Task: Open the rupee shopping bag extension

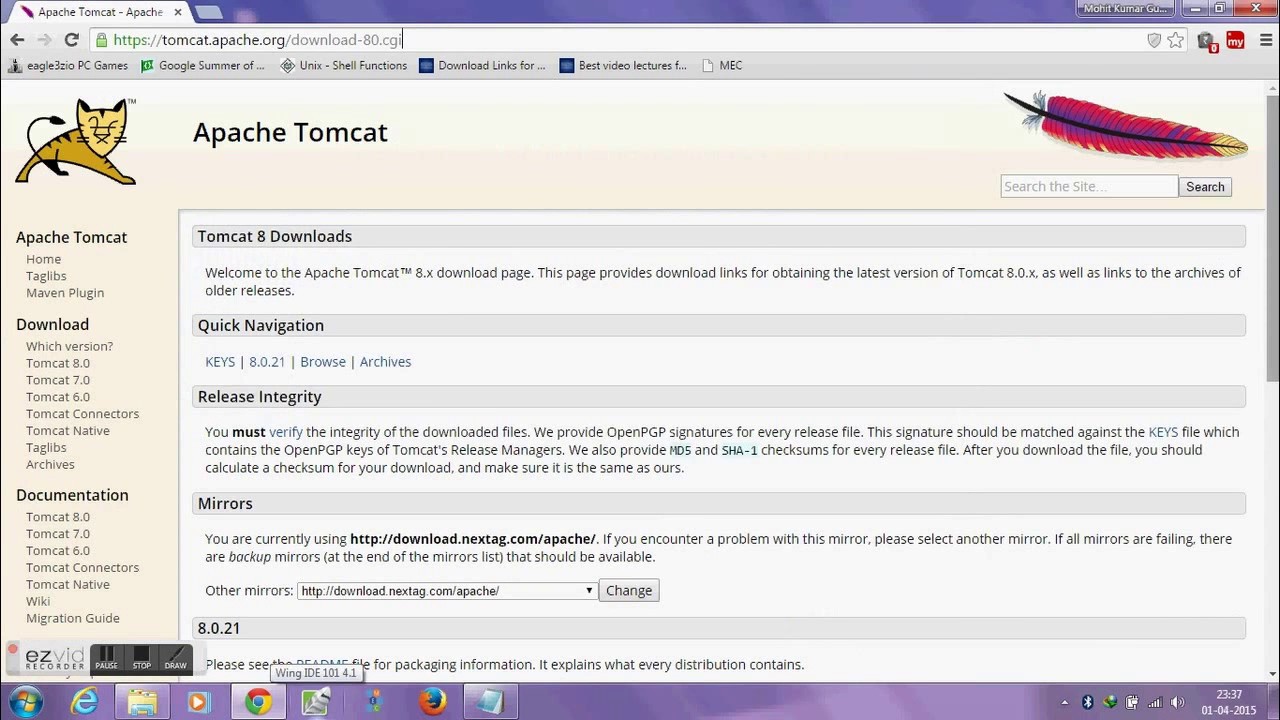Action: coord(1207,41)
